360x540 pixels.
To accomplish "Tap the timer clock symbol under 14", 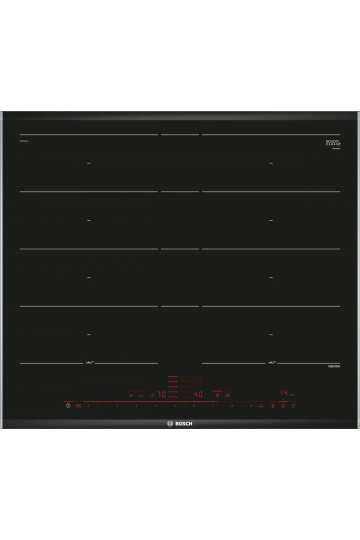I will [283, 406].
